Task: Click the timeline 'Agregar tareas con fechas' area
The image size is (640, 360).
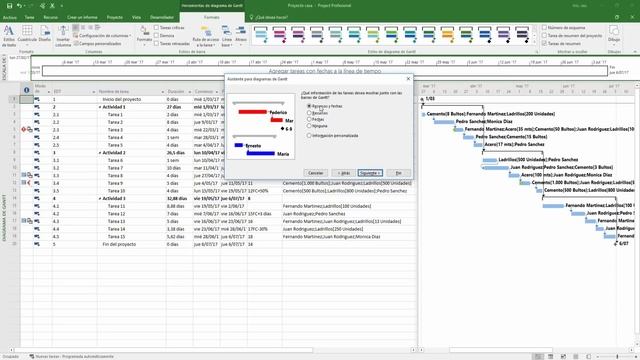Action: coord(325,71)
